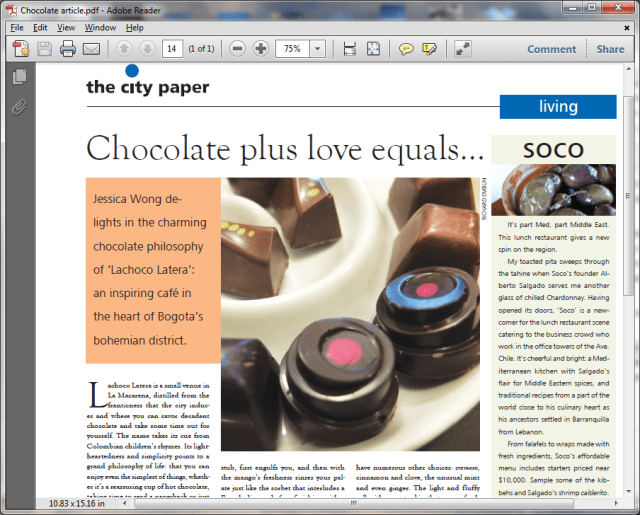Click the Create PDF online icon

pos(21,49)
